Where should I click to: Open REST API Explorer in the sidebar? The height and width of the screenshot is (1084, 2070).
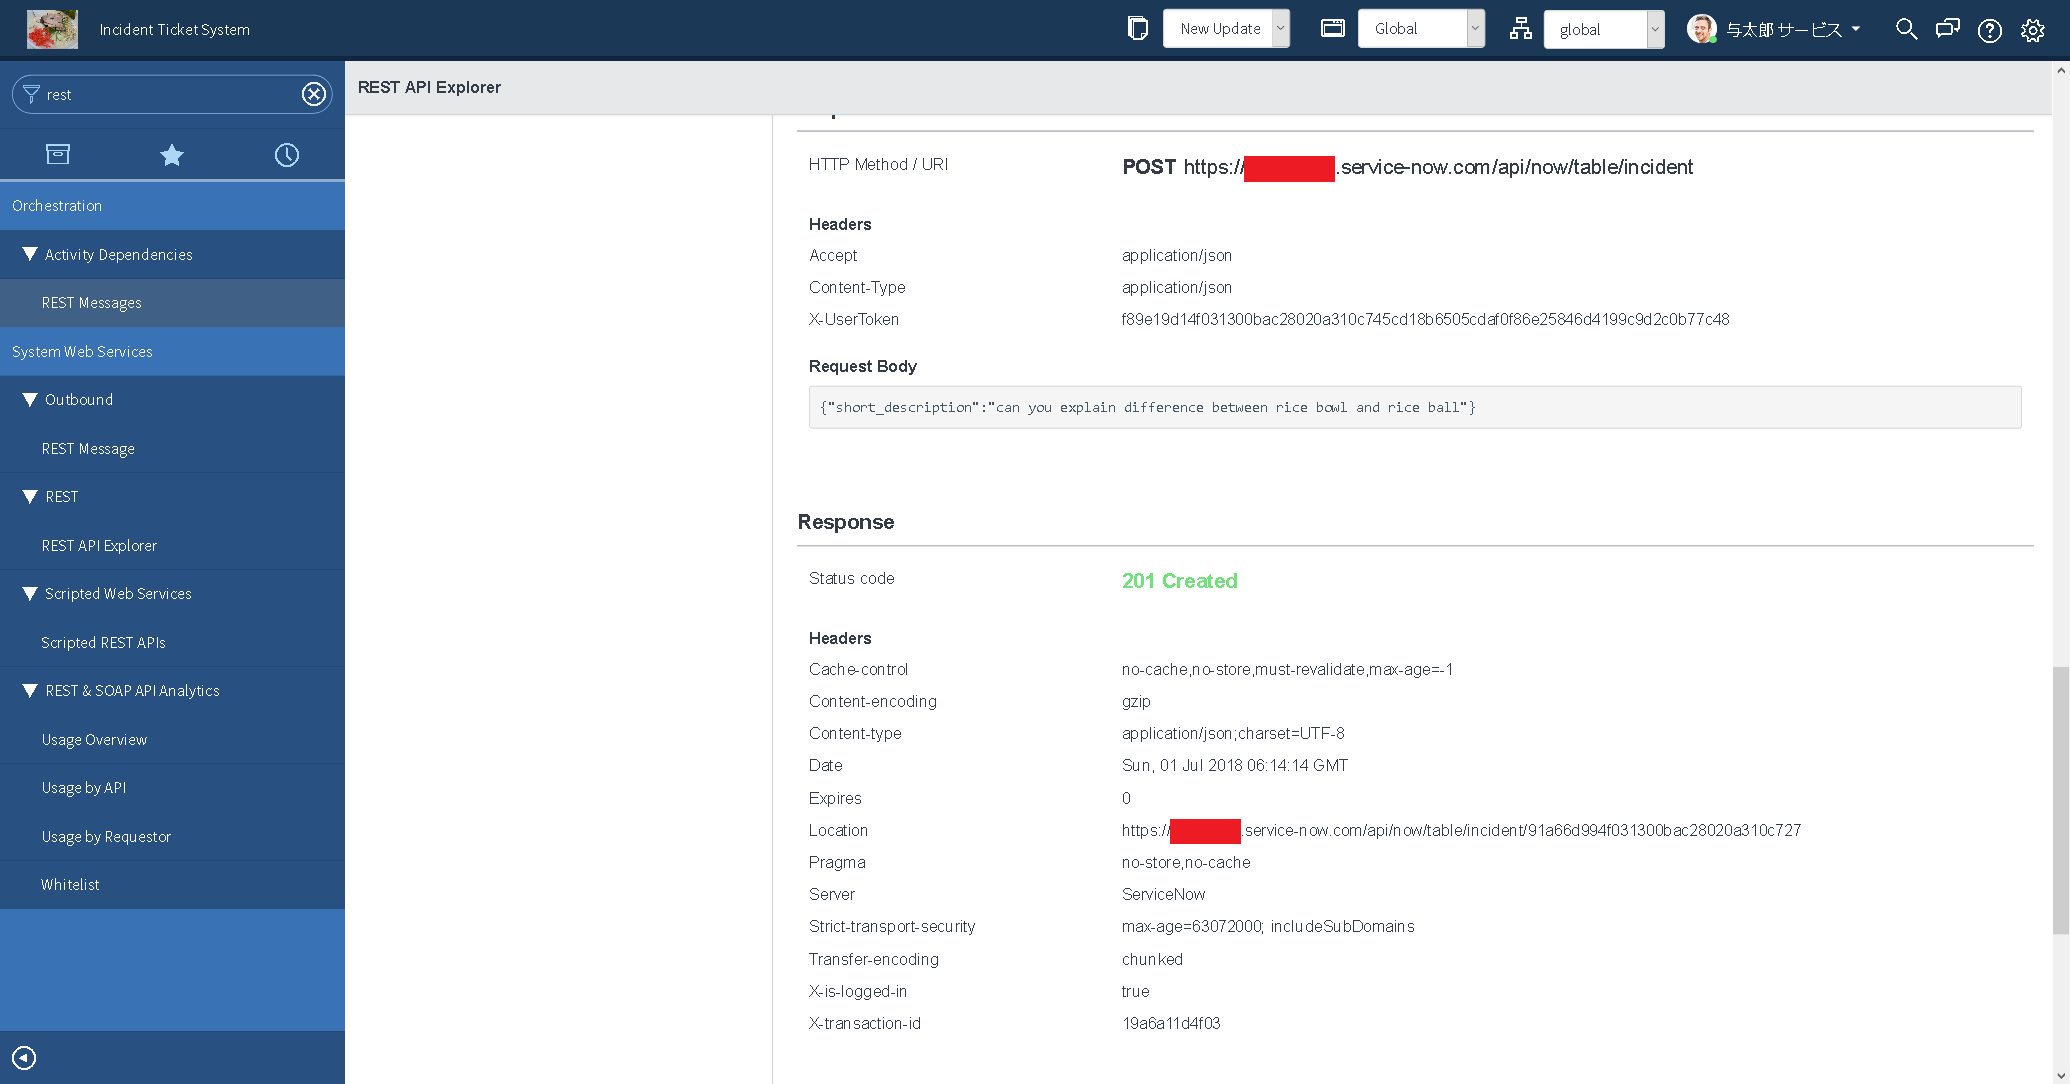99,545
